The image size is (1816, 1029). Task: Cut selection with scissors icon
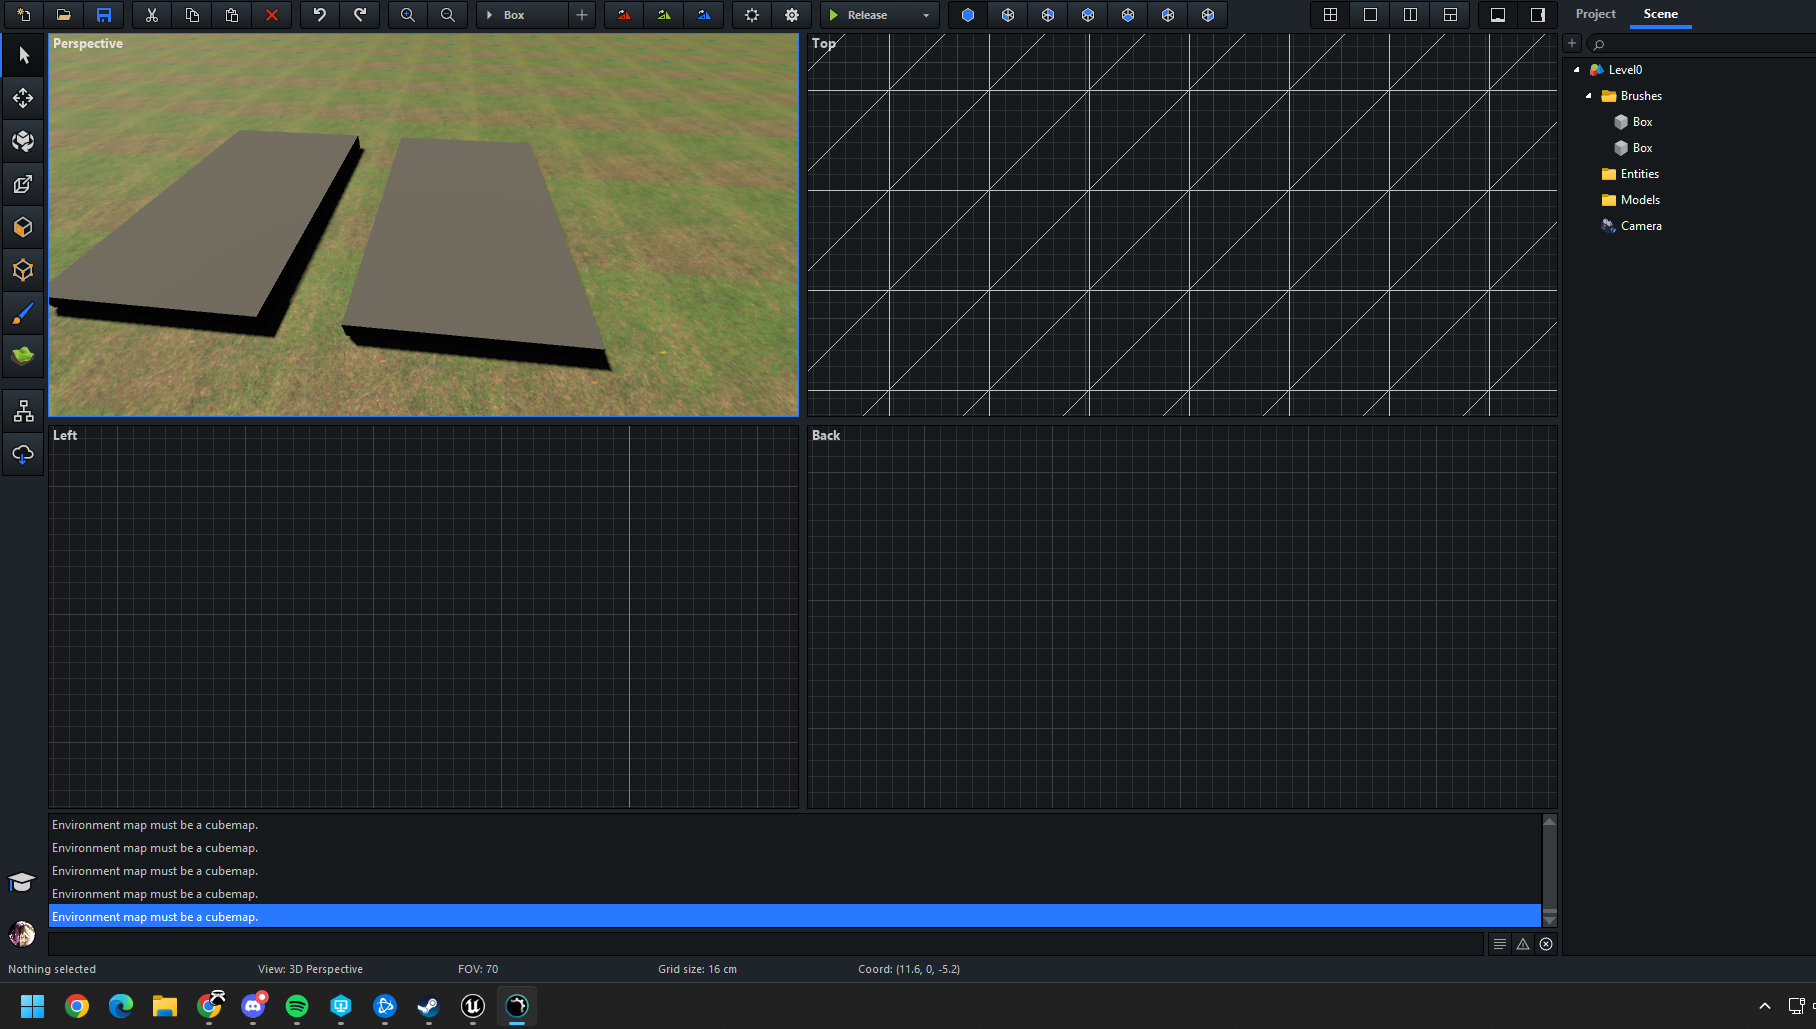point(152,15)
